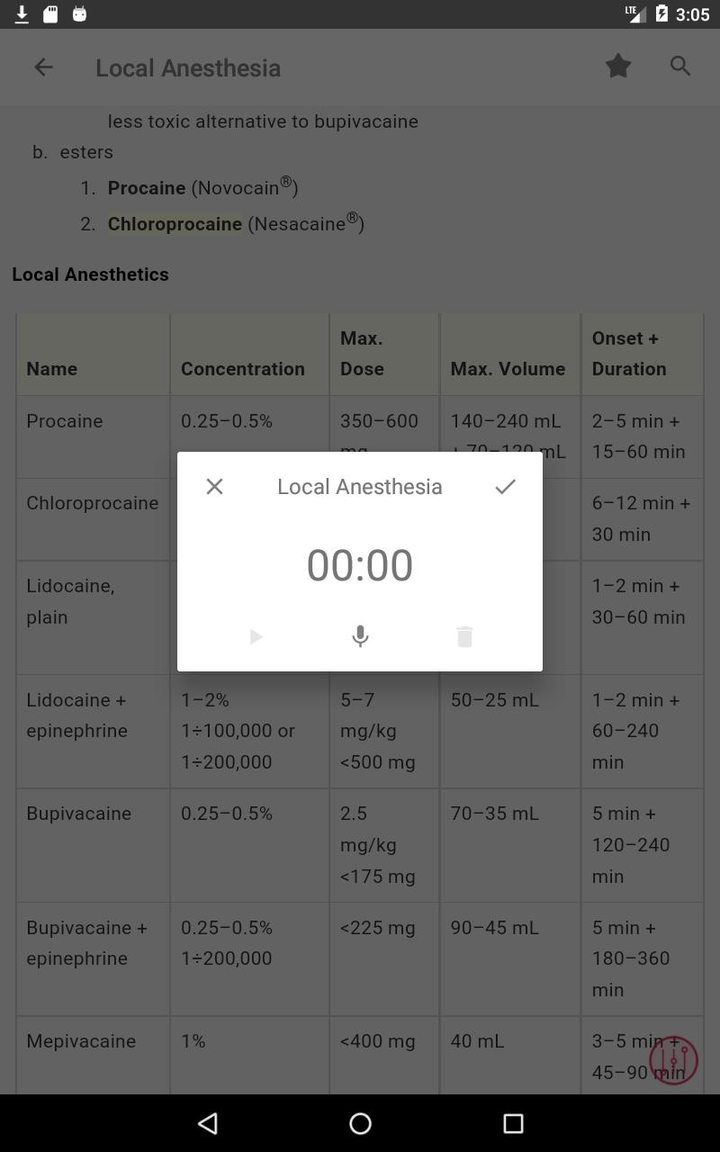Tap the Android recent apps button

tap(513, 1123)
